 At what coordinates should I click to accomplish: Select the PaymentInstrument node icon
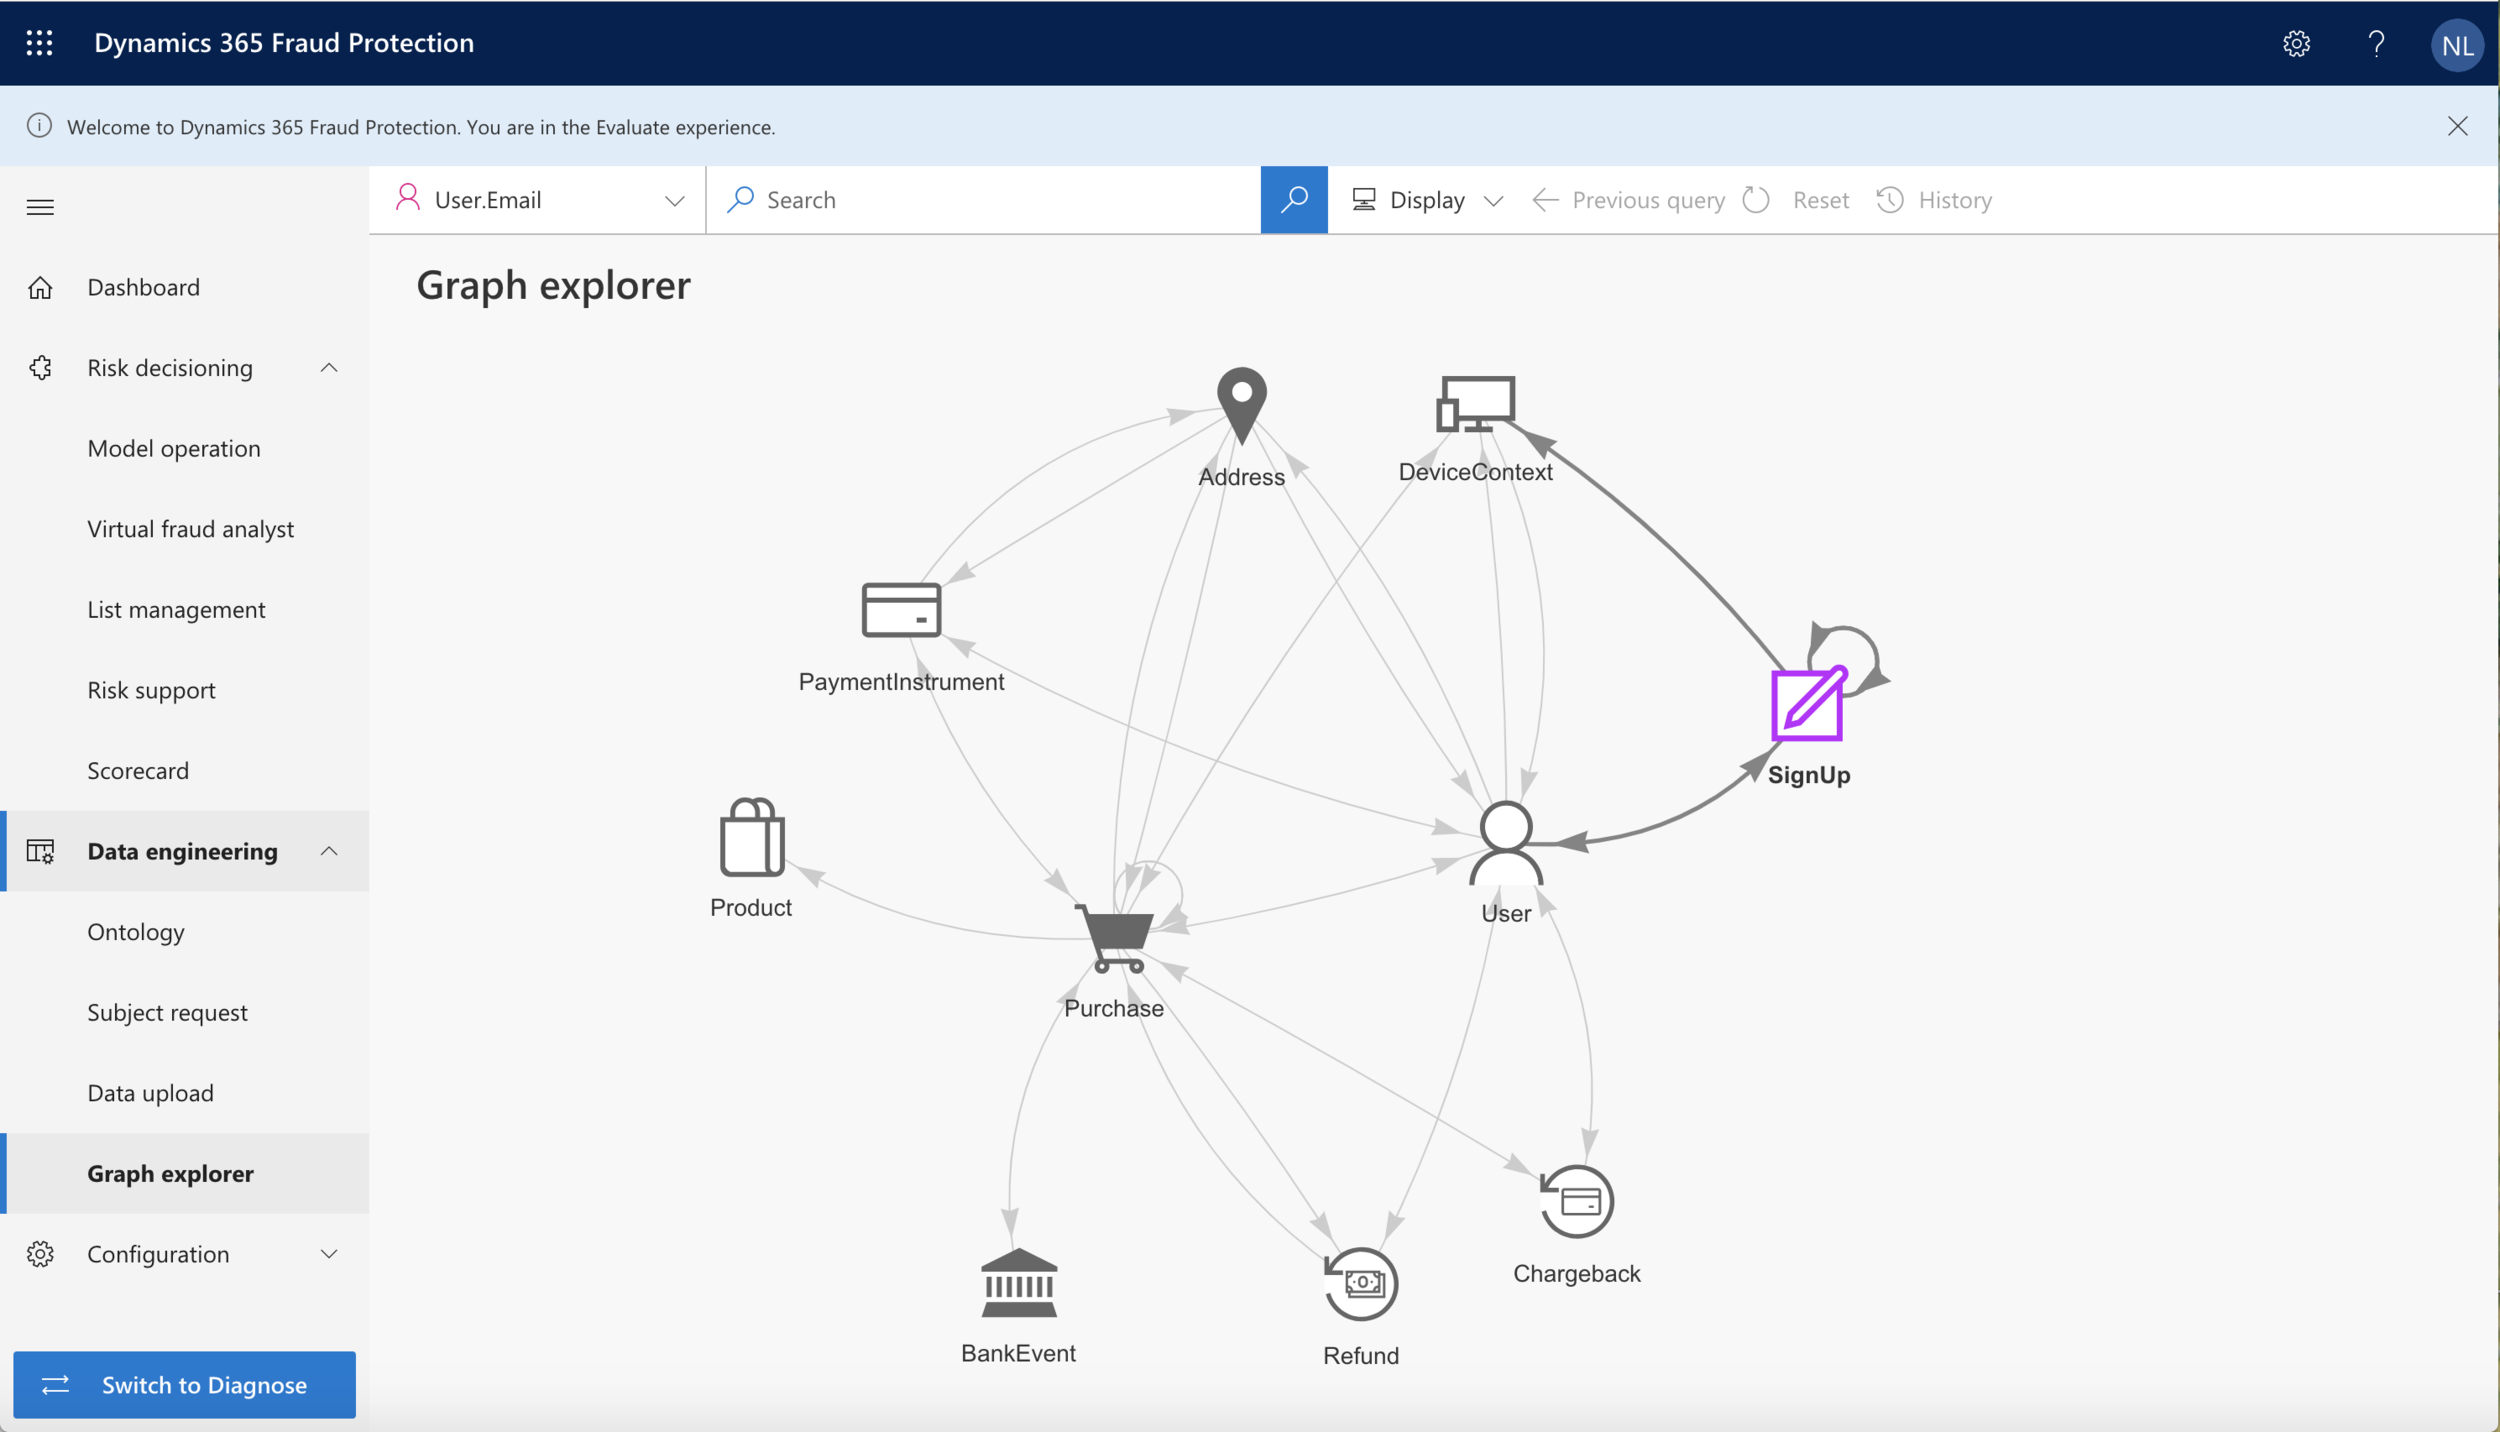901,610
